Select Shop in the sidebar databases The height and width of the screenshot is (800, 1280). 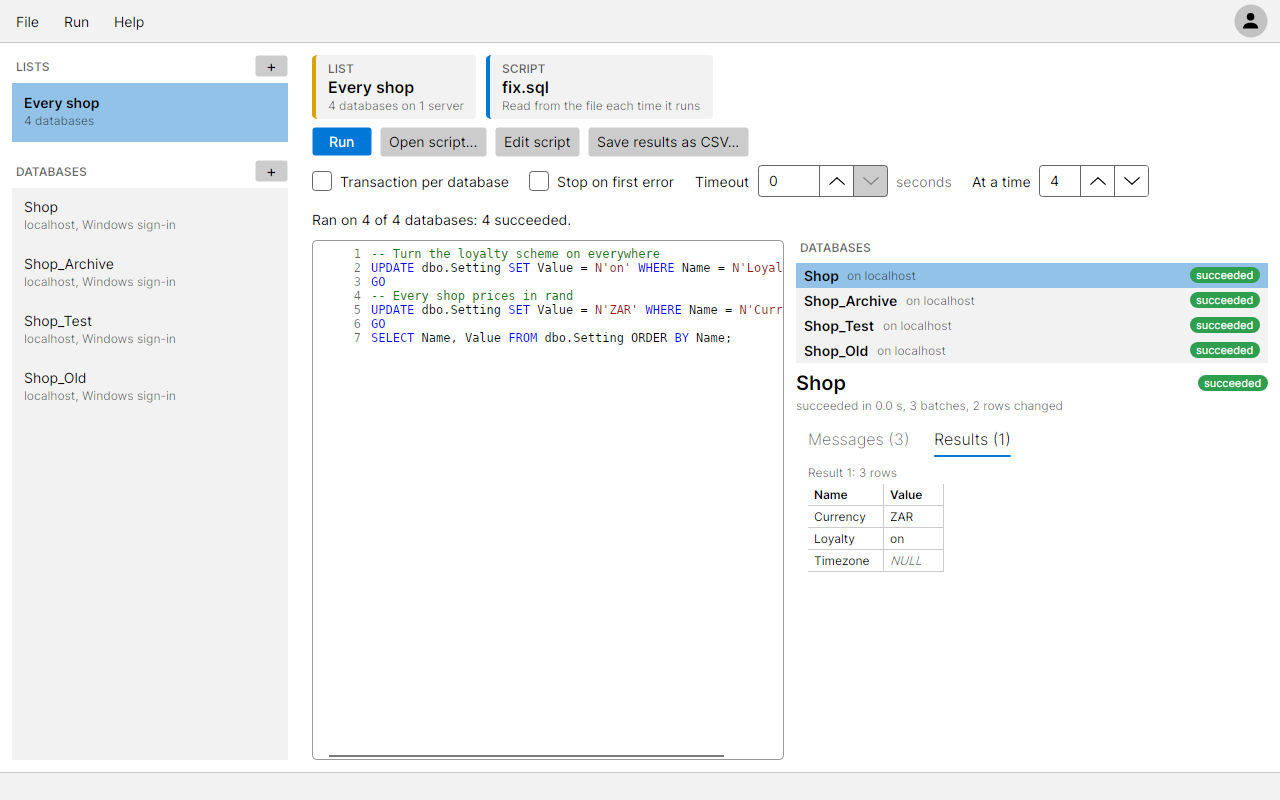[150, 215]
